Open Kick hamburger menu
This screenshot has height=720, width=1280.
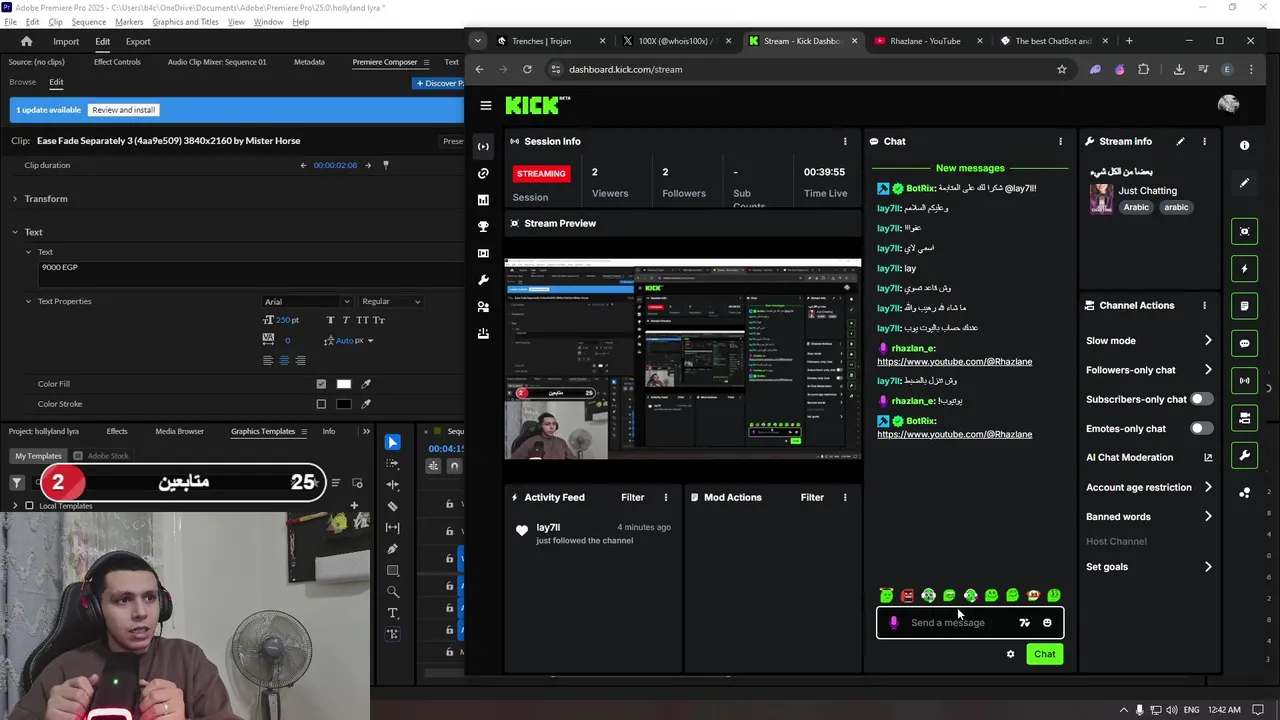[x=486, y=105]
